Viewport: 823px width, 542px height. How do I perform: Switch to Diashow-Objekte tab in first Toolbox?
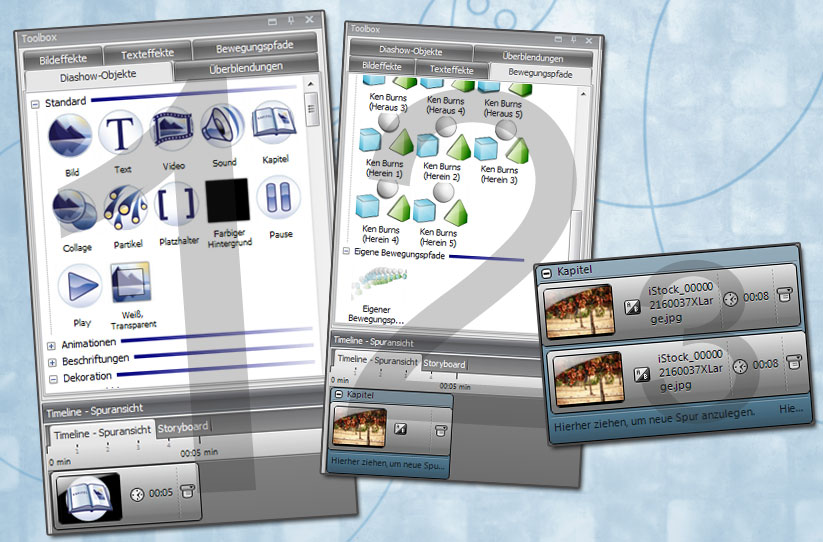[x=98, y=77]
